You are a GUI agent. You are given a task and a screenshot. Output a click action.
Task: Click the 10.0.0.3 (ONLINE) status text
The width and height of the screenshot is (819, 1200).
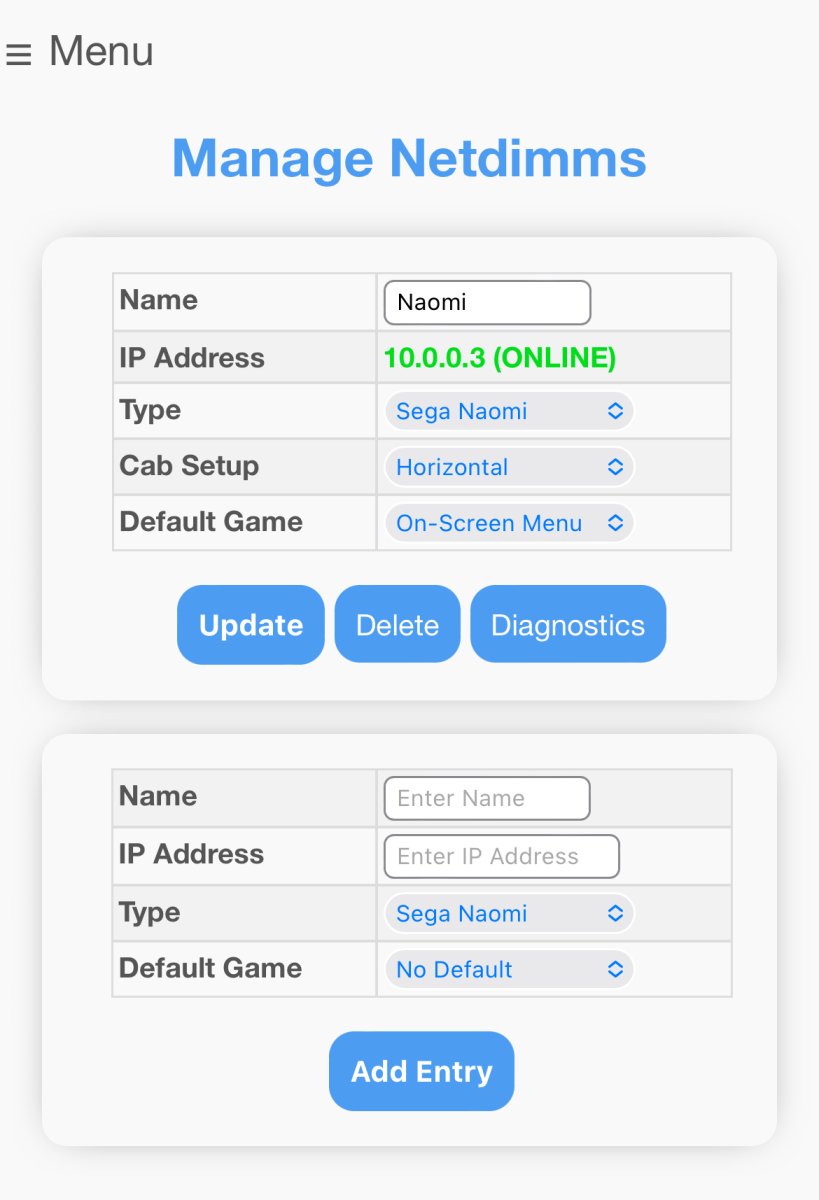click(x=500, y=358)
